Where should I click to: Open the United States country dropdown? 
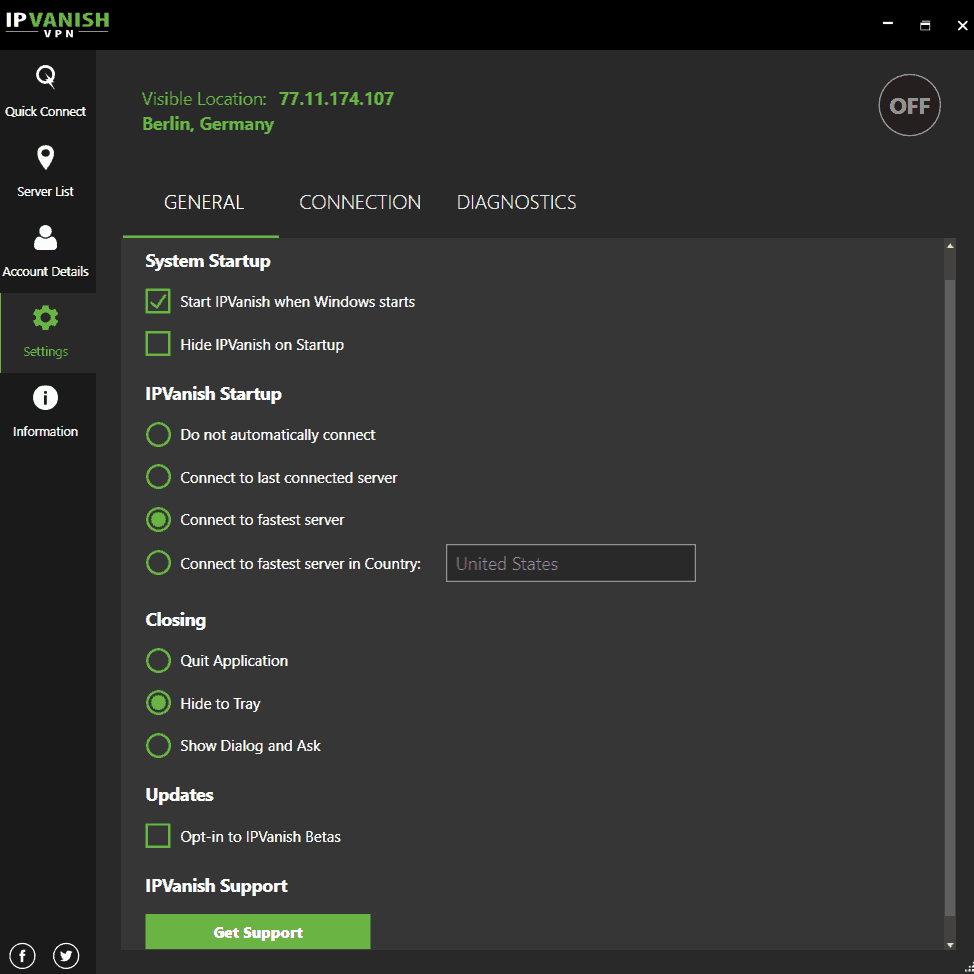click(x=570, y=564)
